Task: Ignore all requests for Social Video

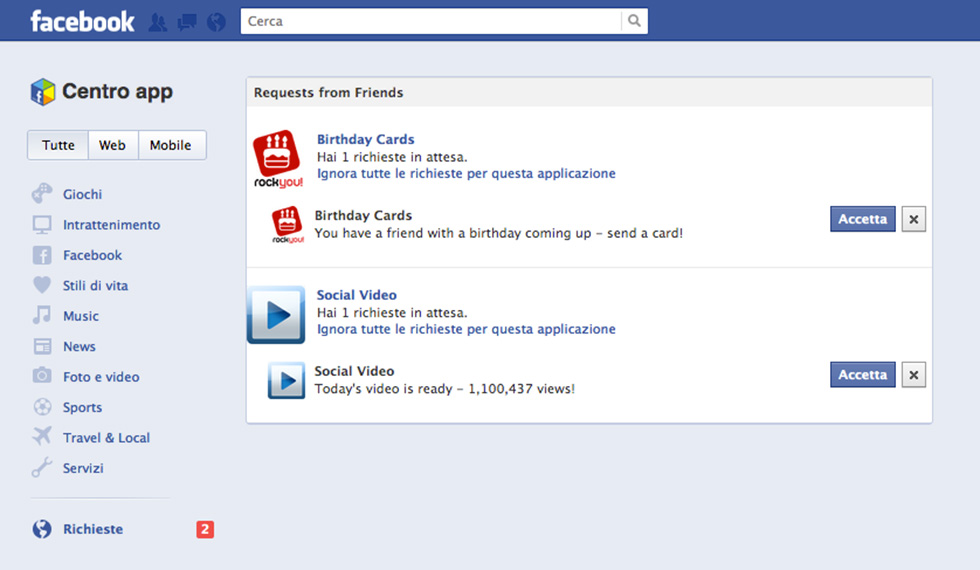Action: tap(466, 329)
